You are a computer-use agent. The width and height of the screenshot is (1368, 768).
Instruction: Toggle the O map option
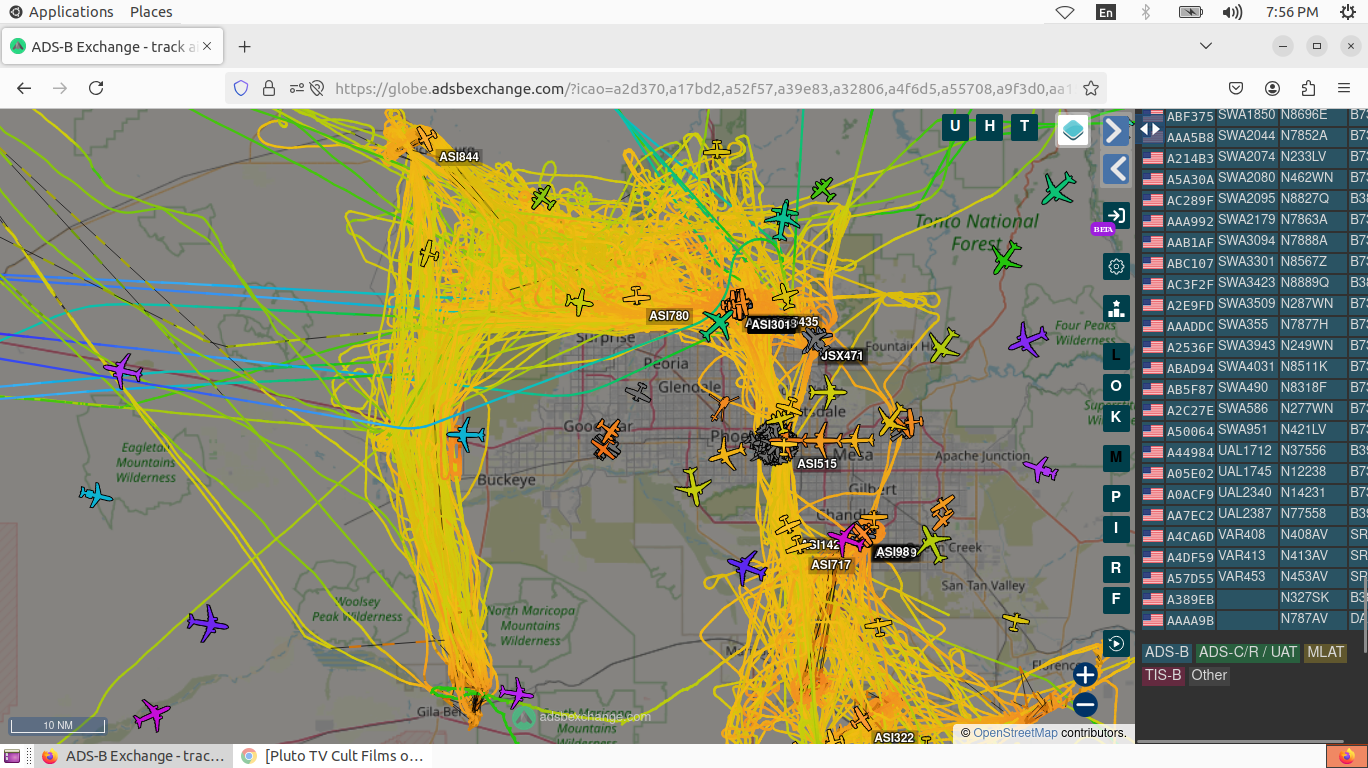[1116, 386]
